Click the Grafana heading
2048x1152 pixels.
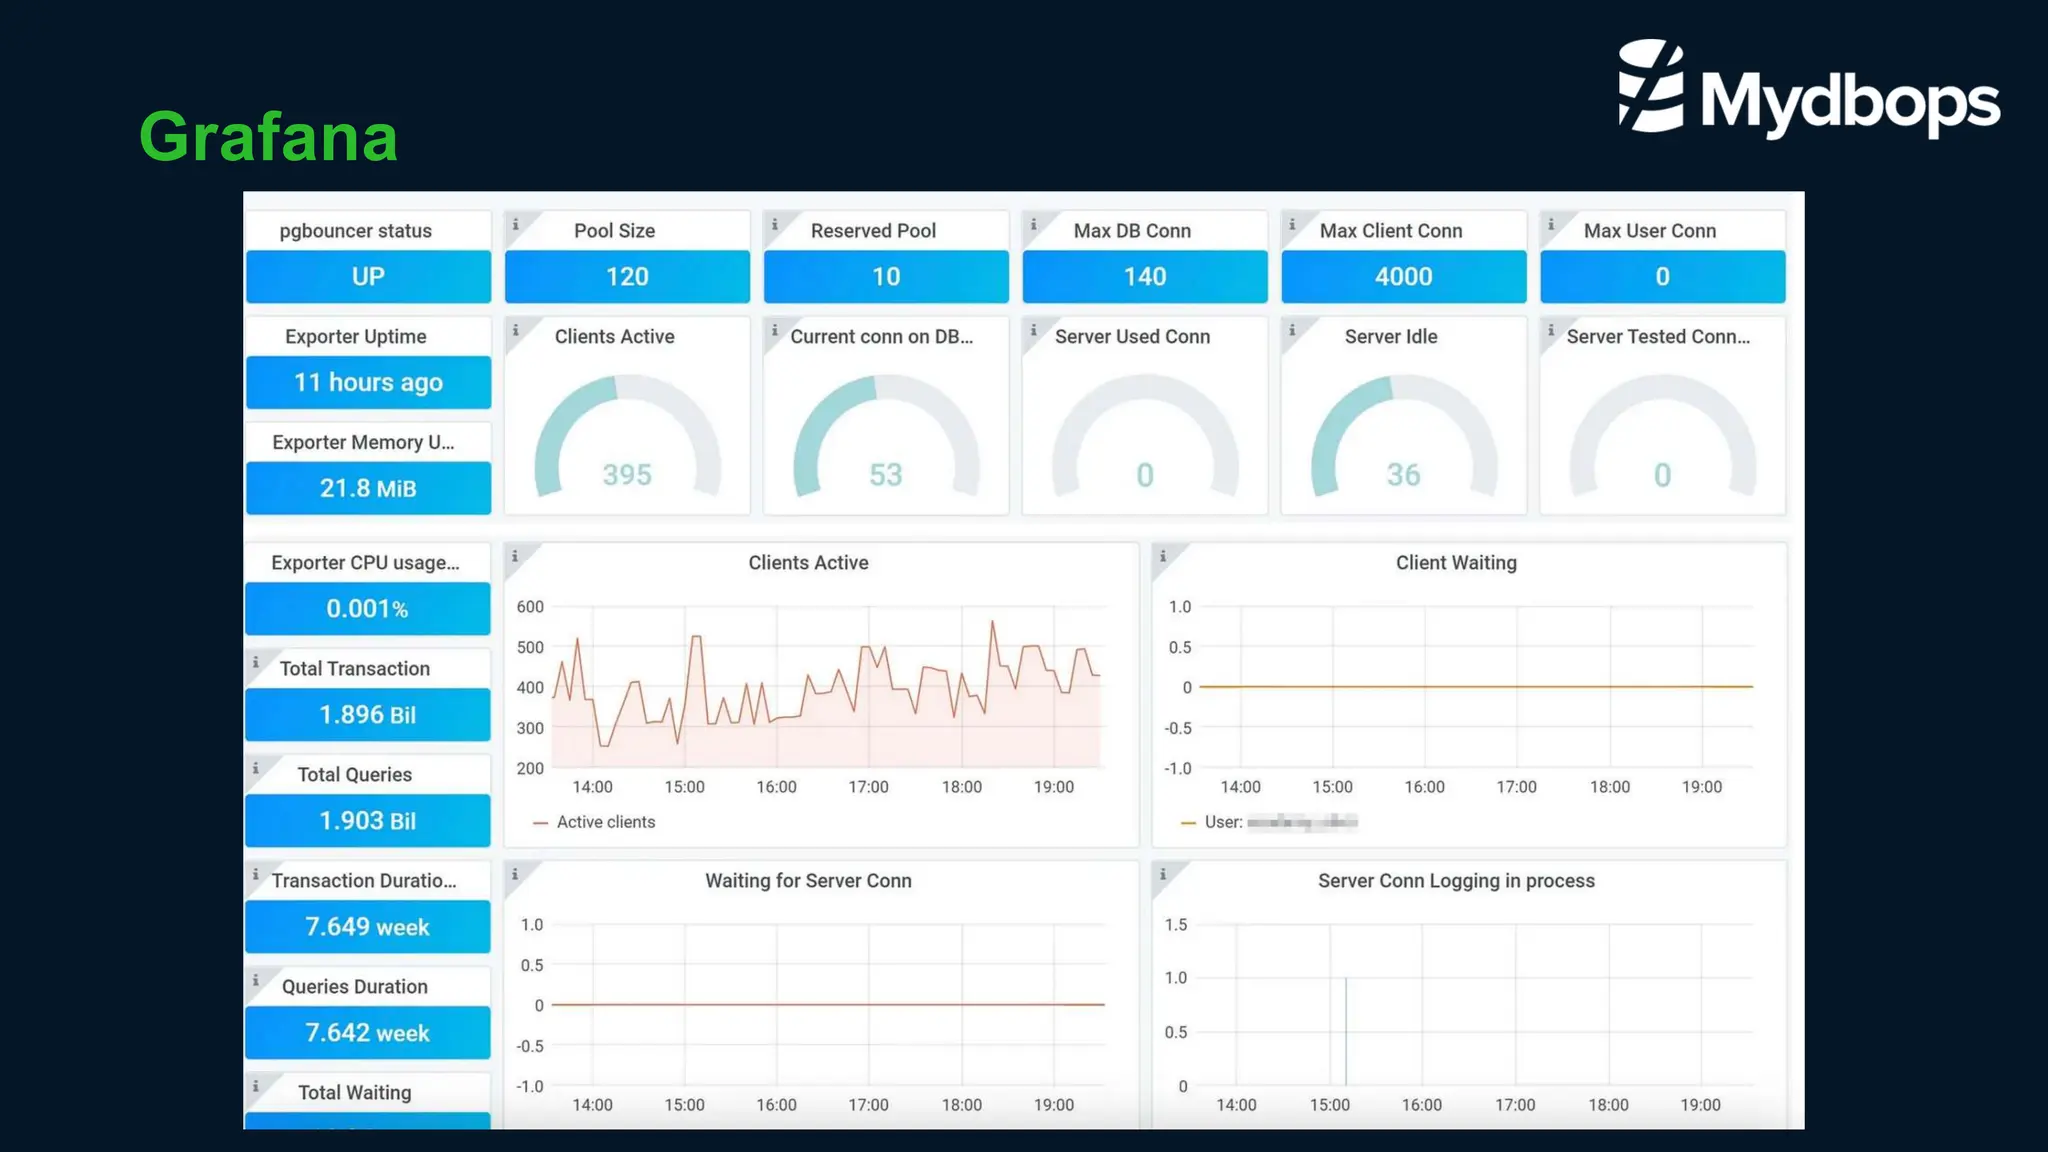268,136
